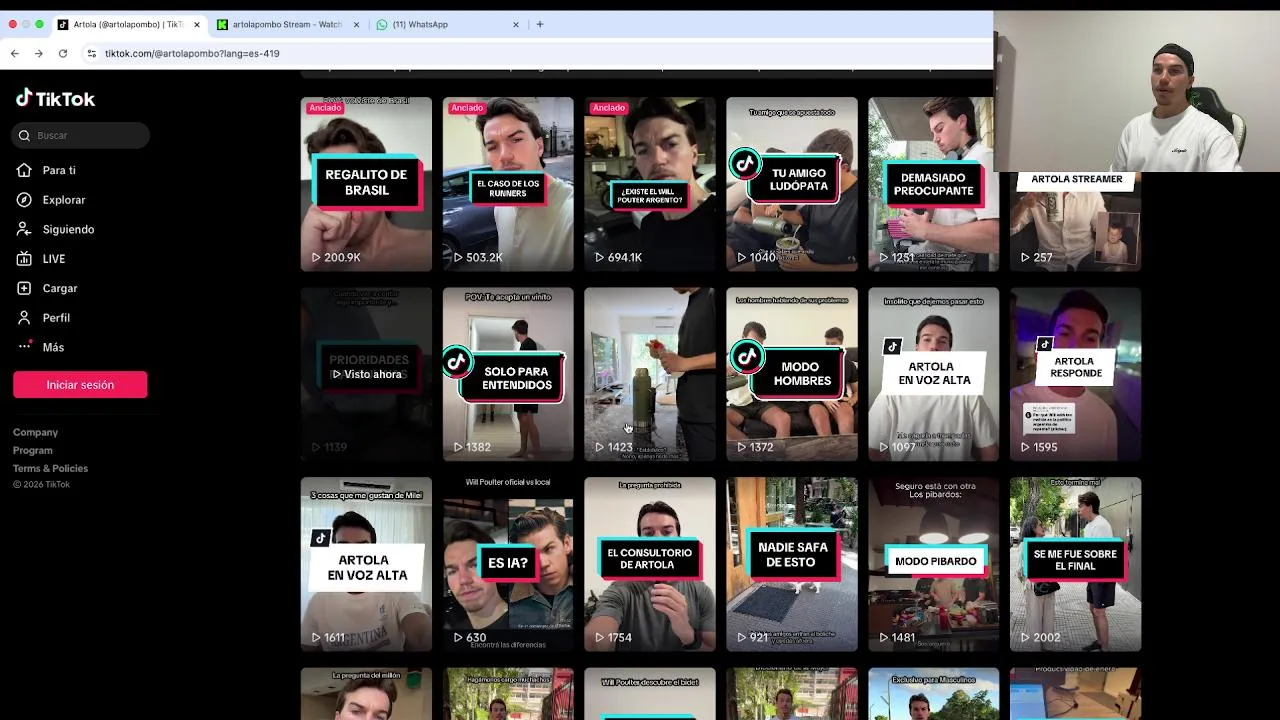Screen dimensions: 1280x720
Task: Open the Es IA? video
Action: [508, 564]
